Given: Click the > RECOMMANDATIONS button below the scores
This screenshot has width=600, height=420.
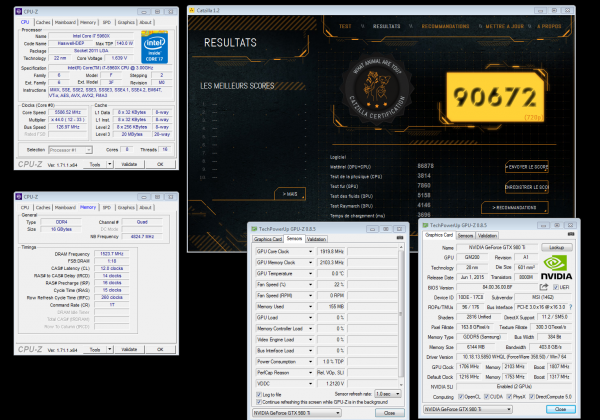Looking at the screenshot, I should click(515, 208).
